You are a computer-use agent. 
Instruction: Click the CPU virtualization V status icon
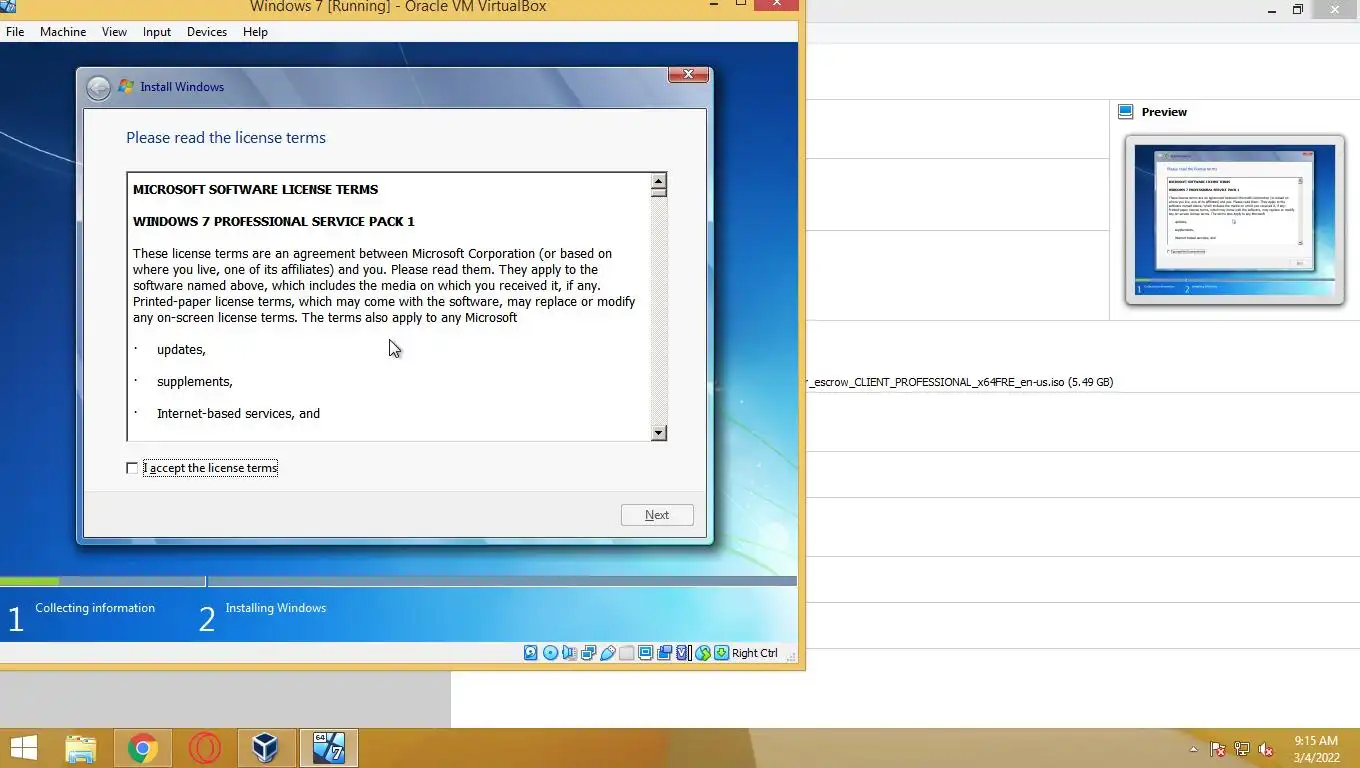click(682, 653)
